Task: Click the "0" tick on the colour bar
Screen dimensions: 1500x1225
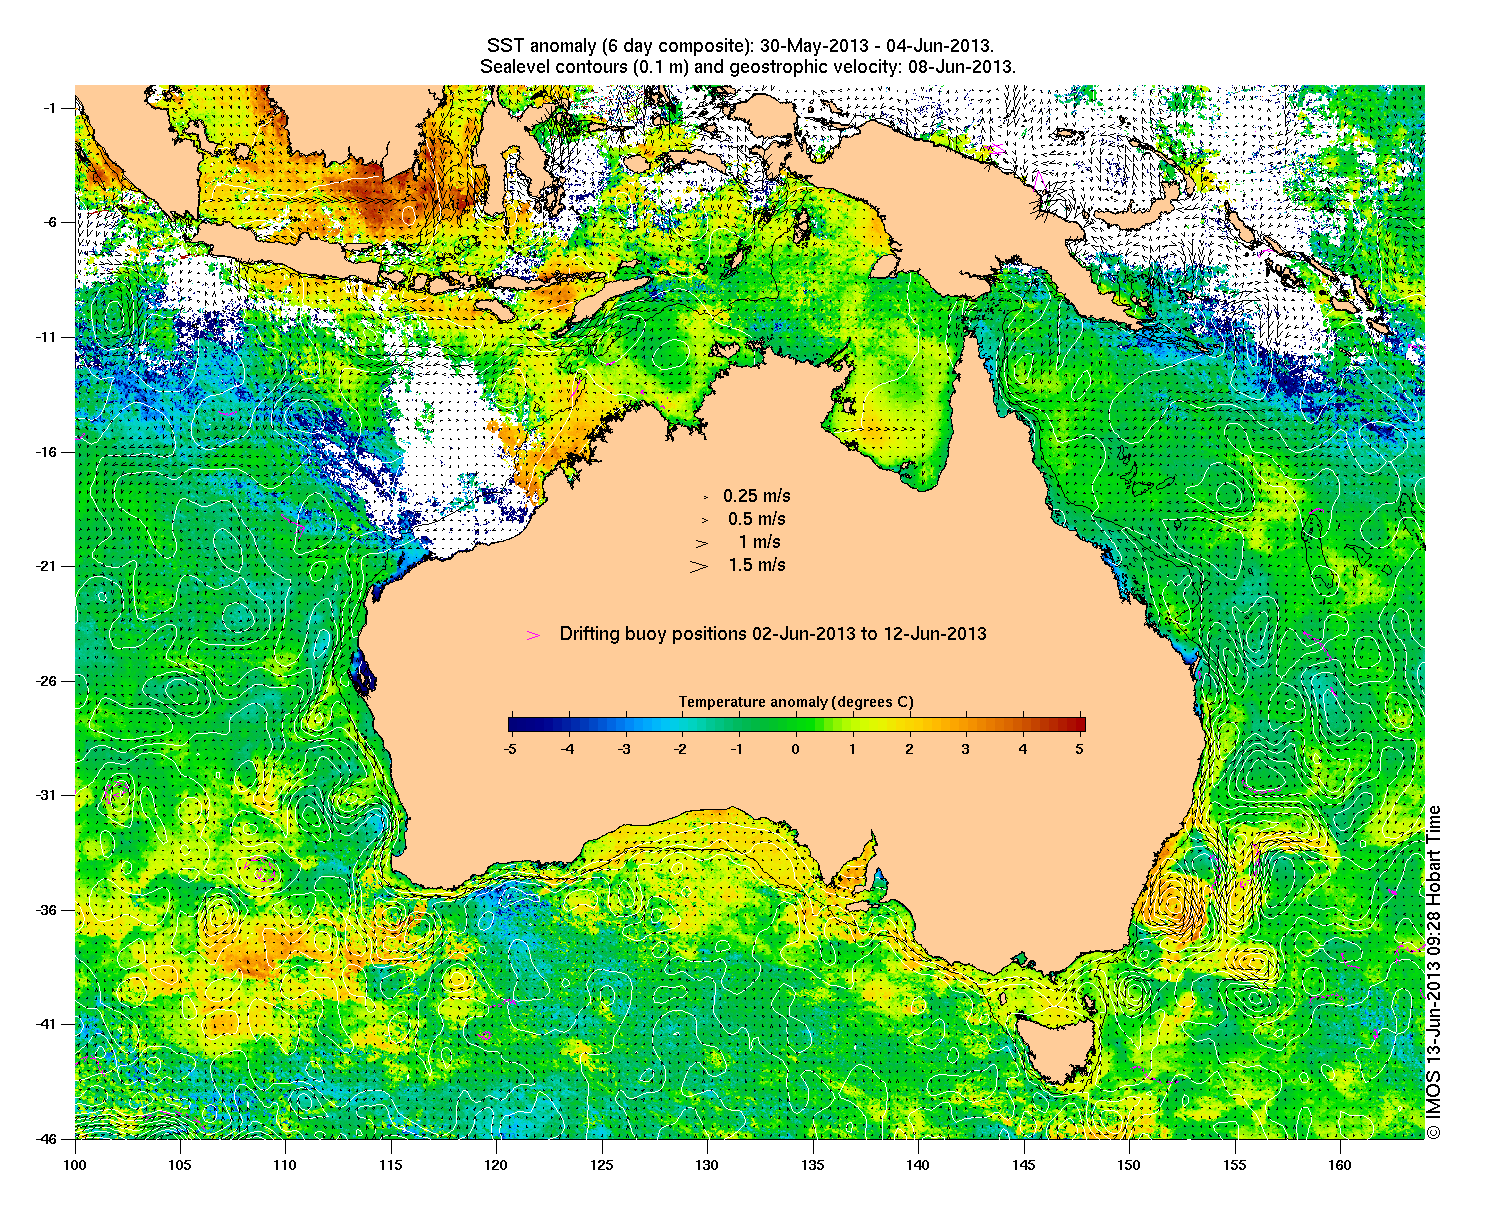Action: [x=796, y=748]
